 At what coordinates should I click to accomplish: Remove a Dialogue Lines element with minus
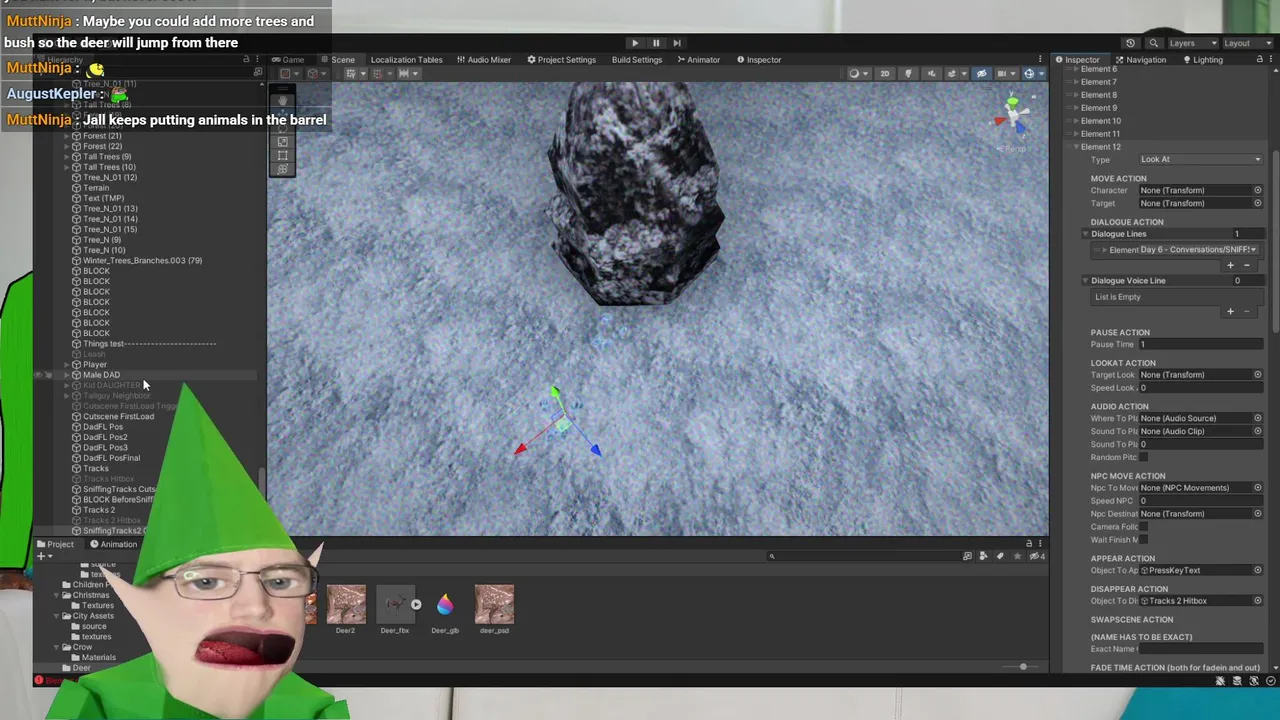click(x=1246, y=265)
